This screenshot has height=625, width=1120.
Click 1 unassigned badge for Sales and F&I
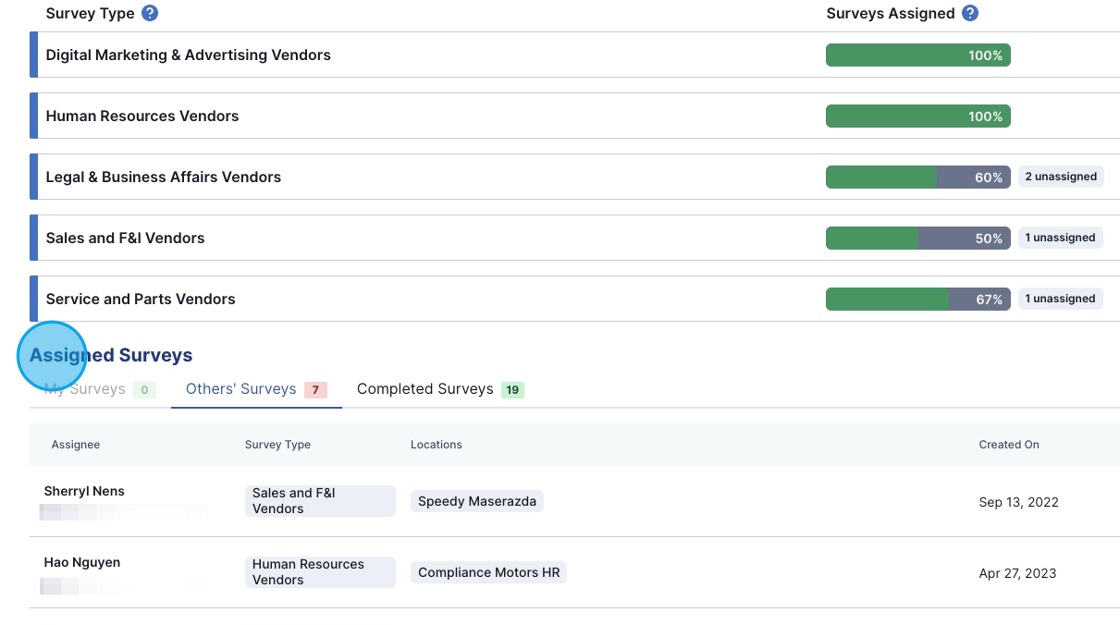point(1060,238)
